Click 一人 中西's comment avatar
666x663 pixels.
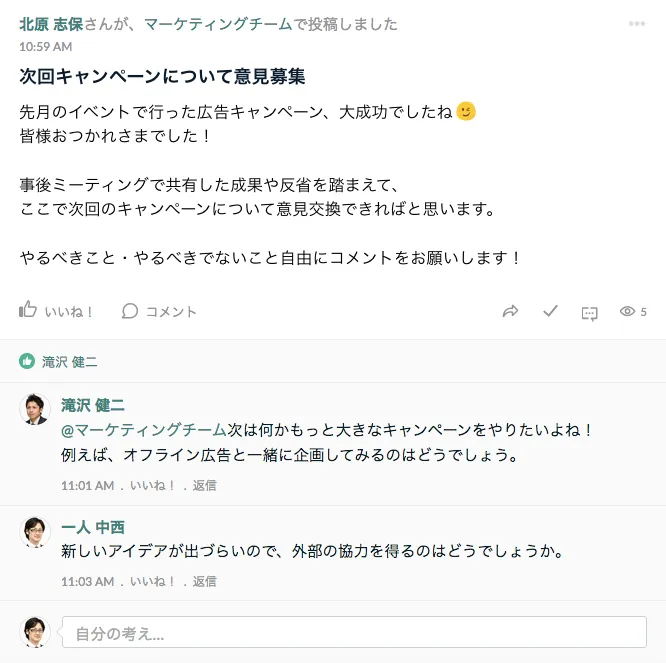36,532
